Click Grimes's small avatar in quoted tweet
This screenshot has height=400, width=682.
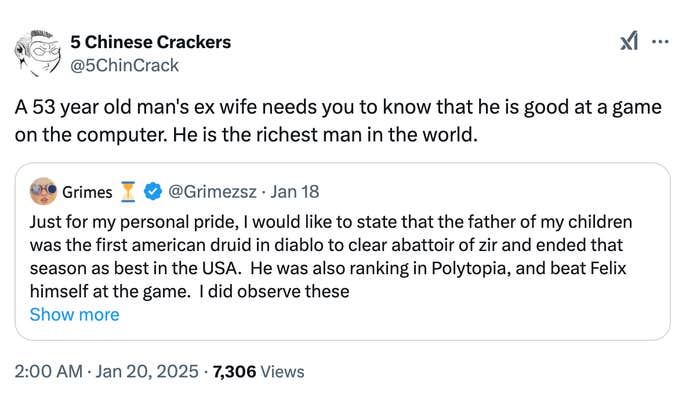click(43, 190)
